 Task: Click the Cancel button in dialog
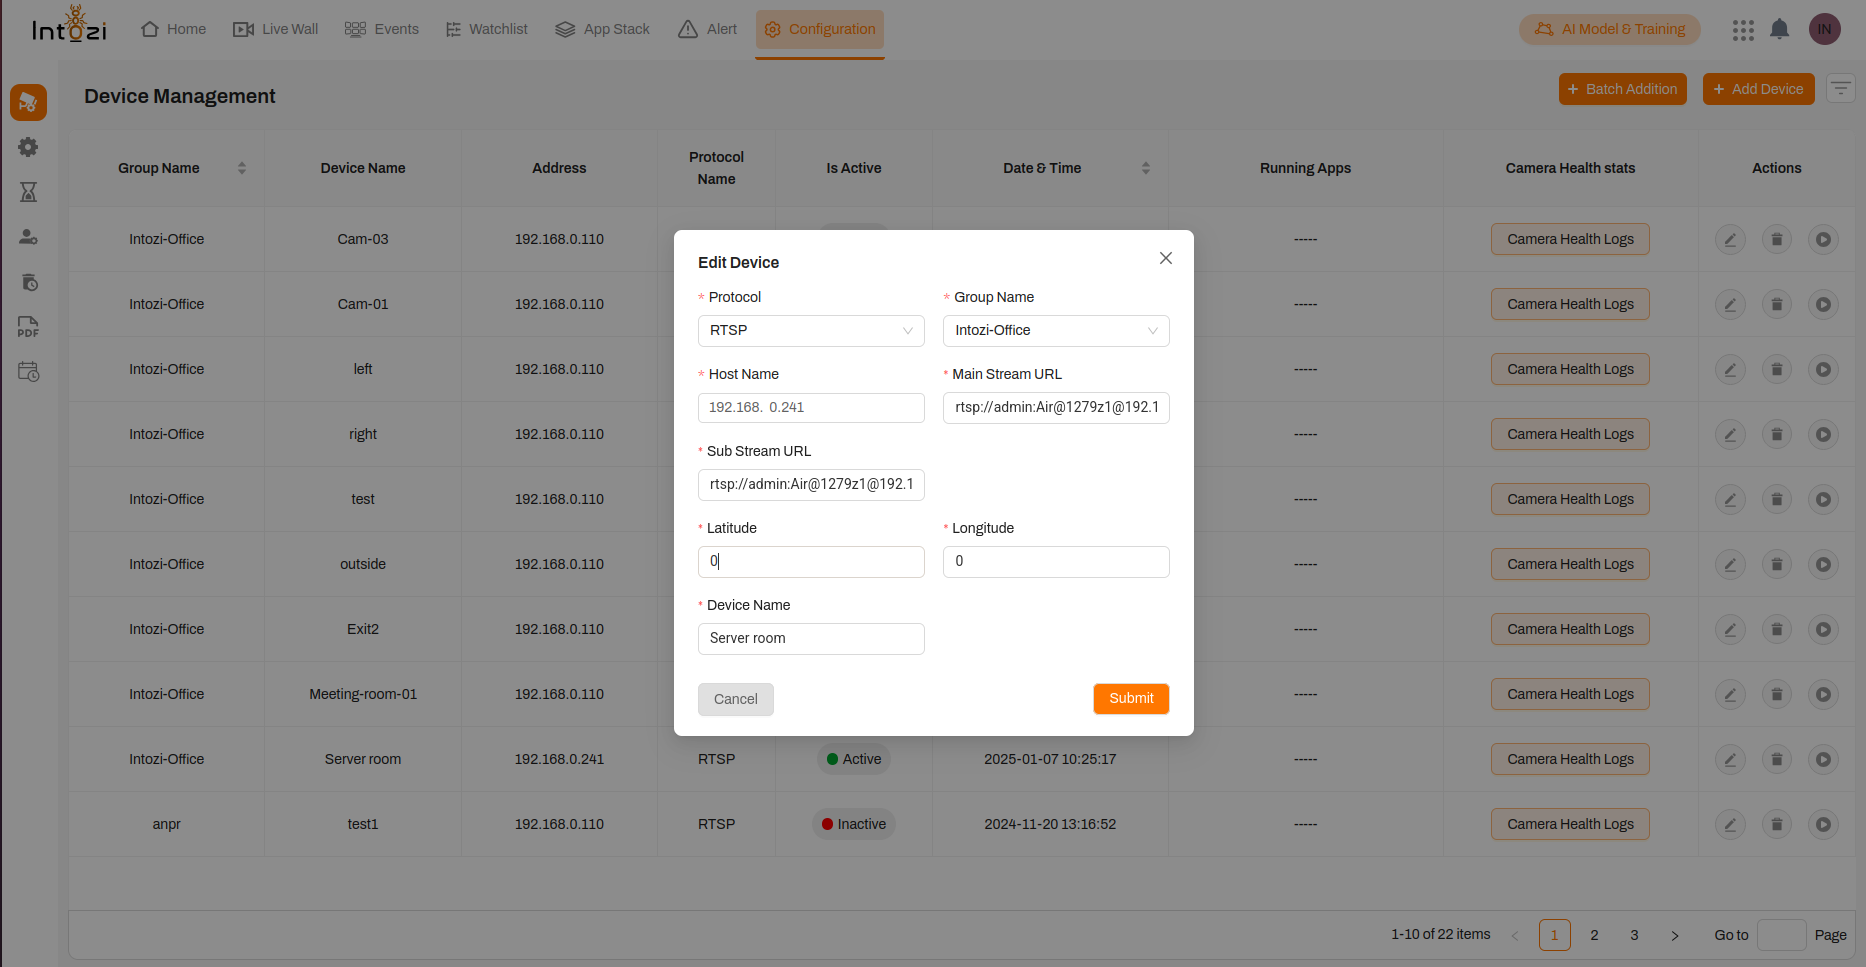(x=735, y=699)
